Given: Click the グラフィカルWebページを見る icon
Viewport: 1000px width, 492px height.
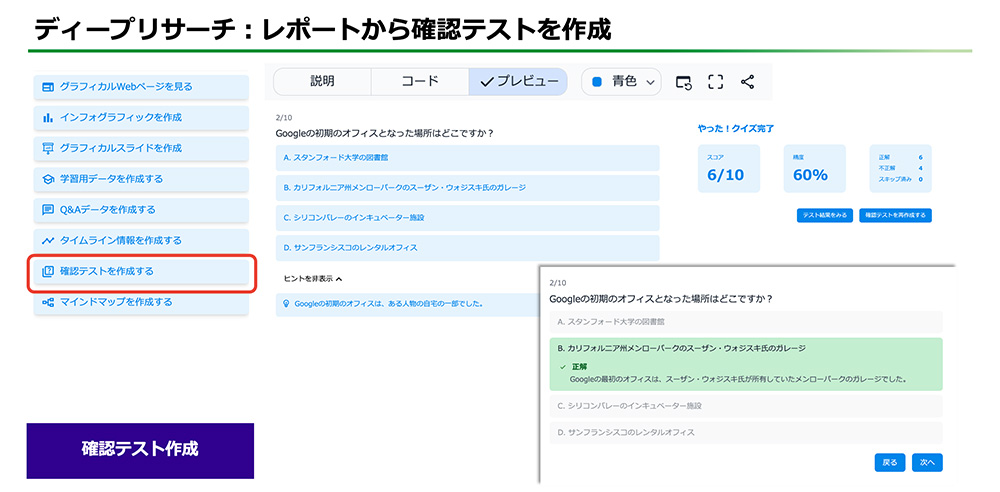Looking at the screenshot, I should (x=48, y=87).
